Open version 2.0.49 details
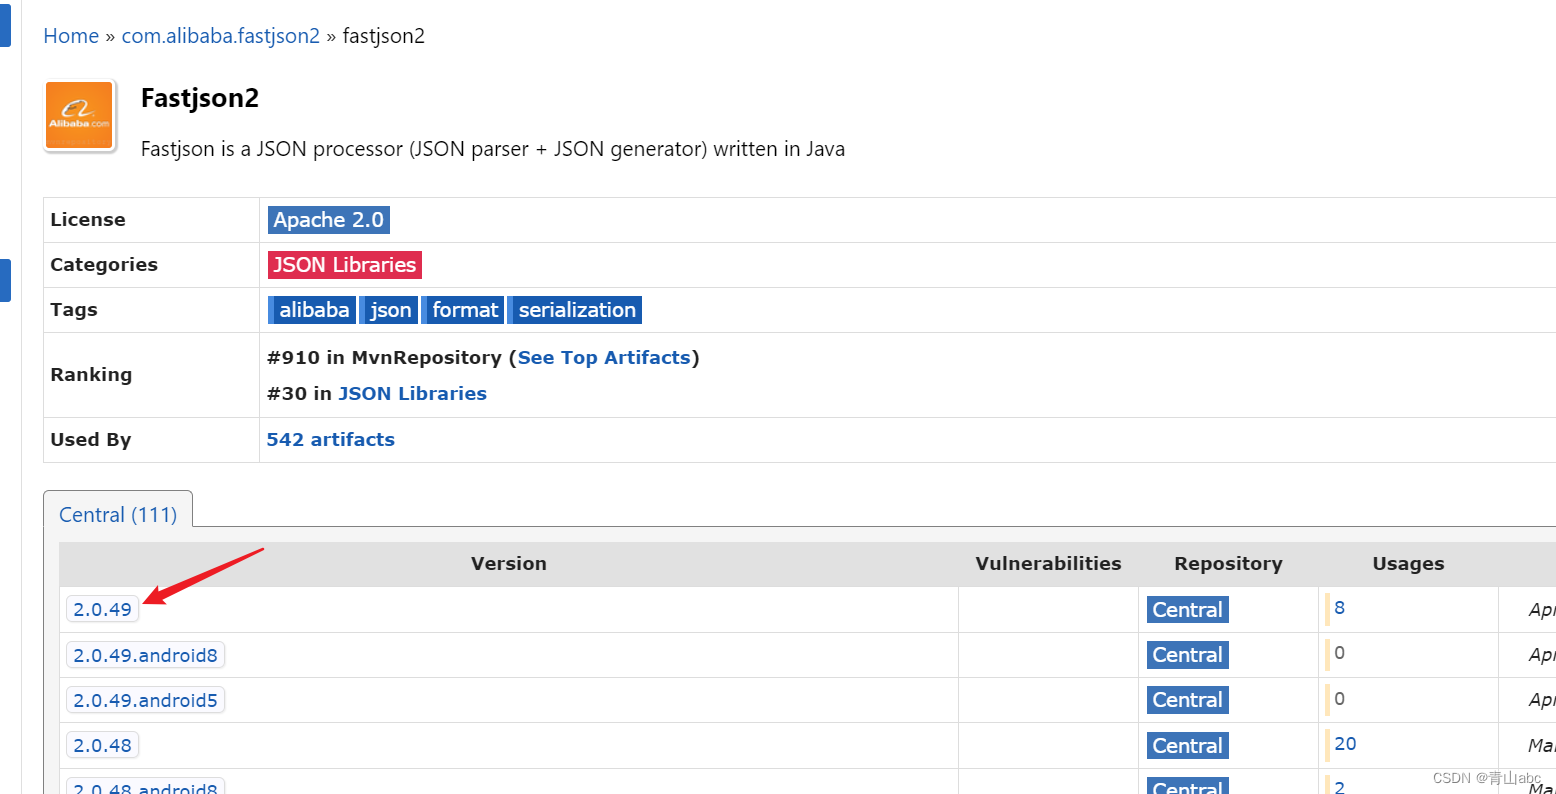Viewport: 1556px width, 794px height. (101, 608)
